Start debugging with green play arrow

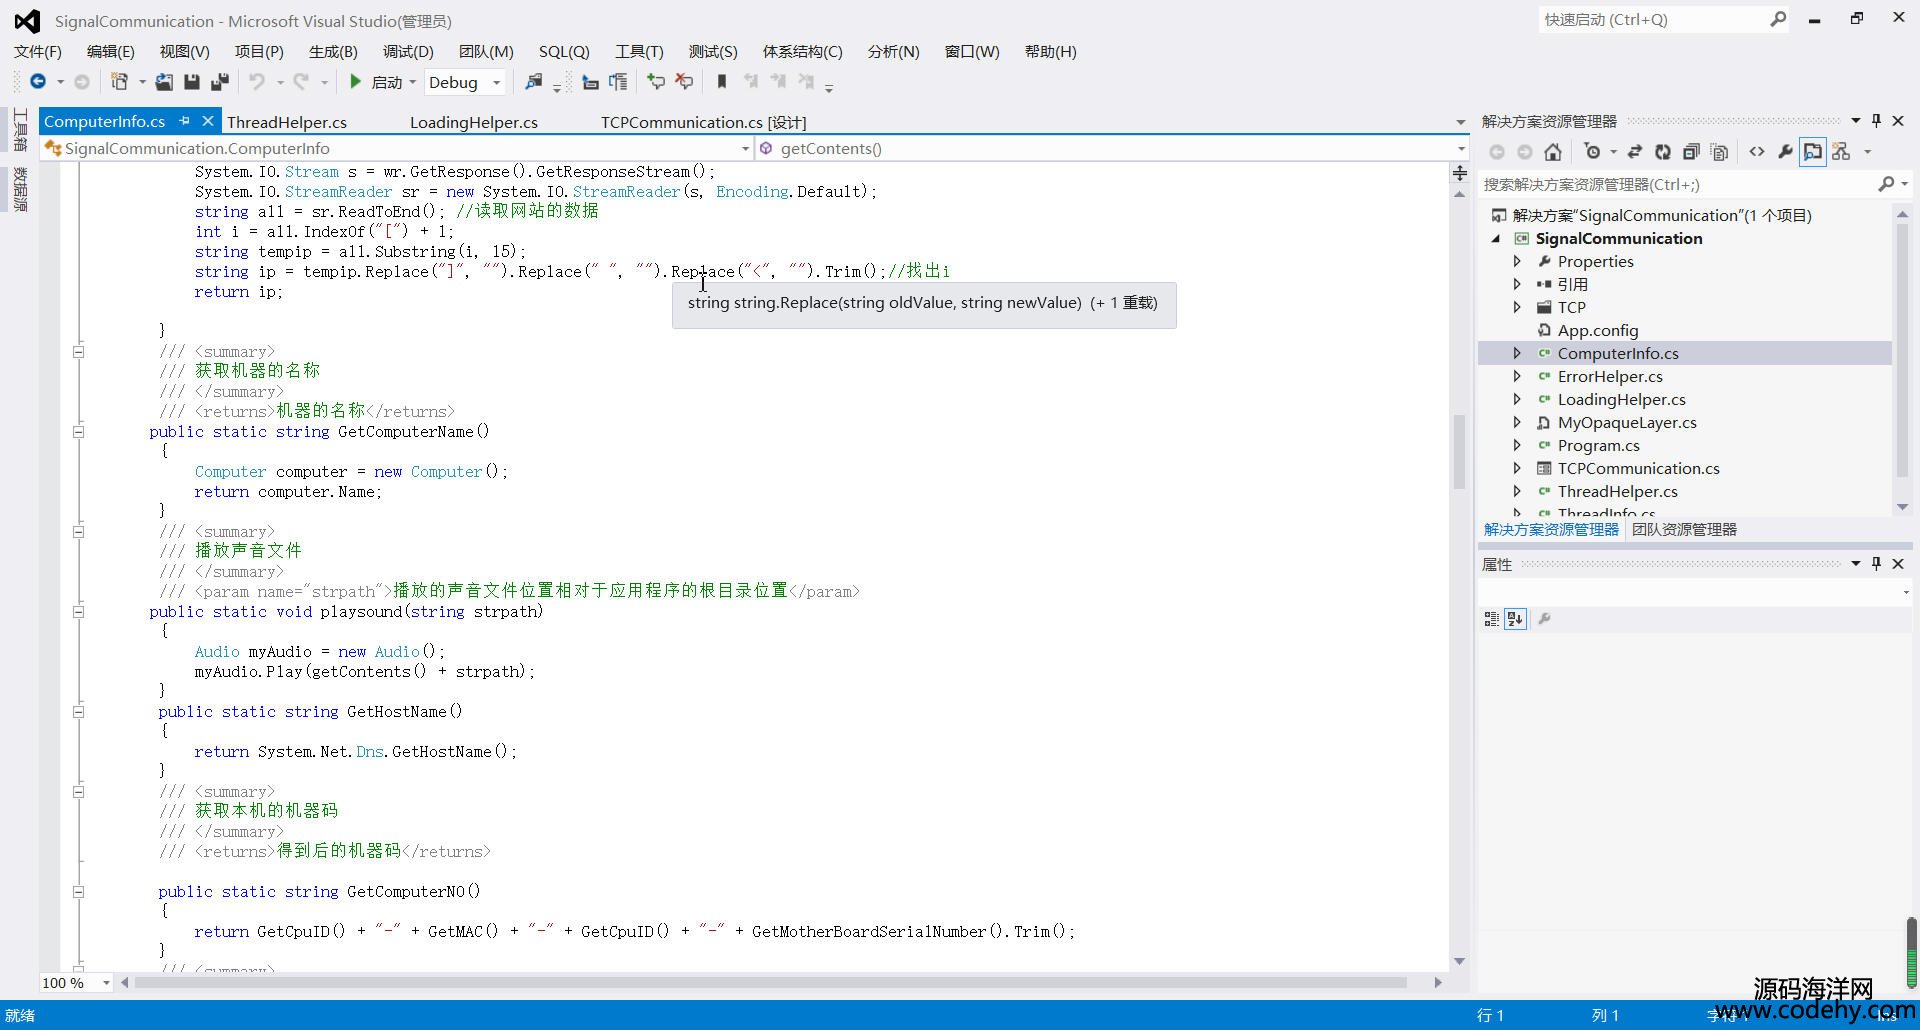tap(355, 82)
